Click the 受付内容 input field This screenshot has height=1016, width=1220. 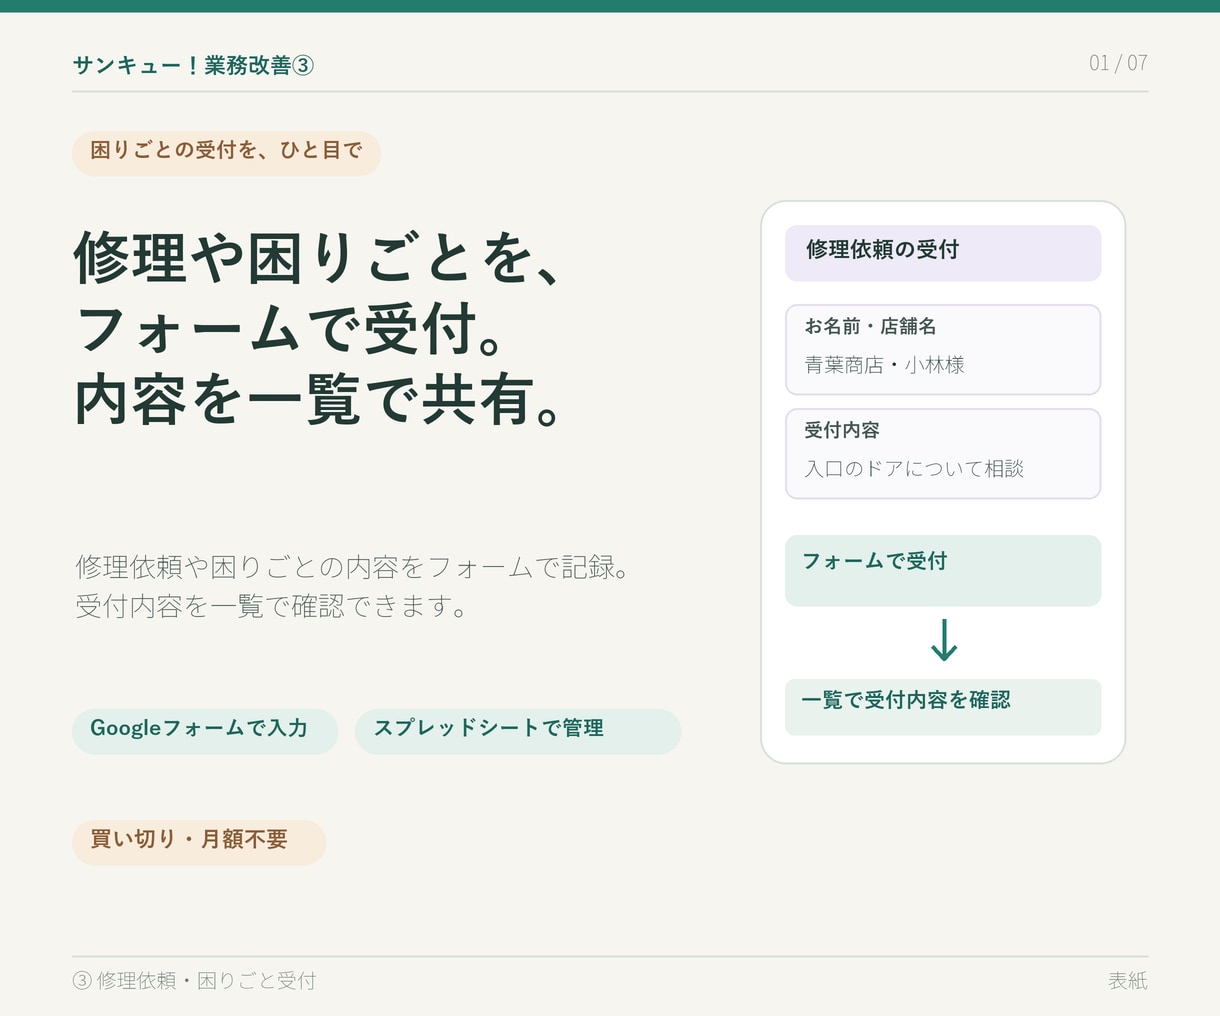943,453
